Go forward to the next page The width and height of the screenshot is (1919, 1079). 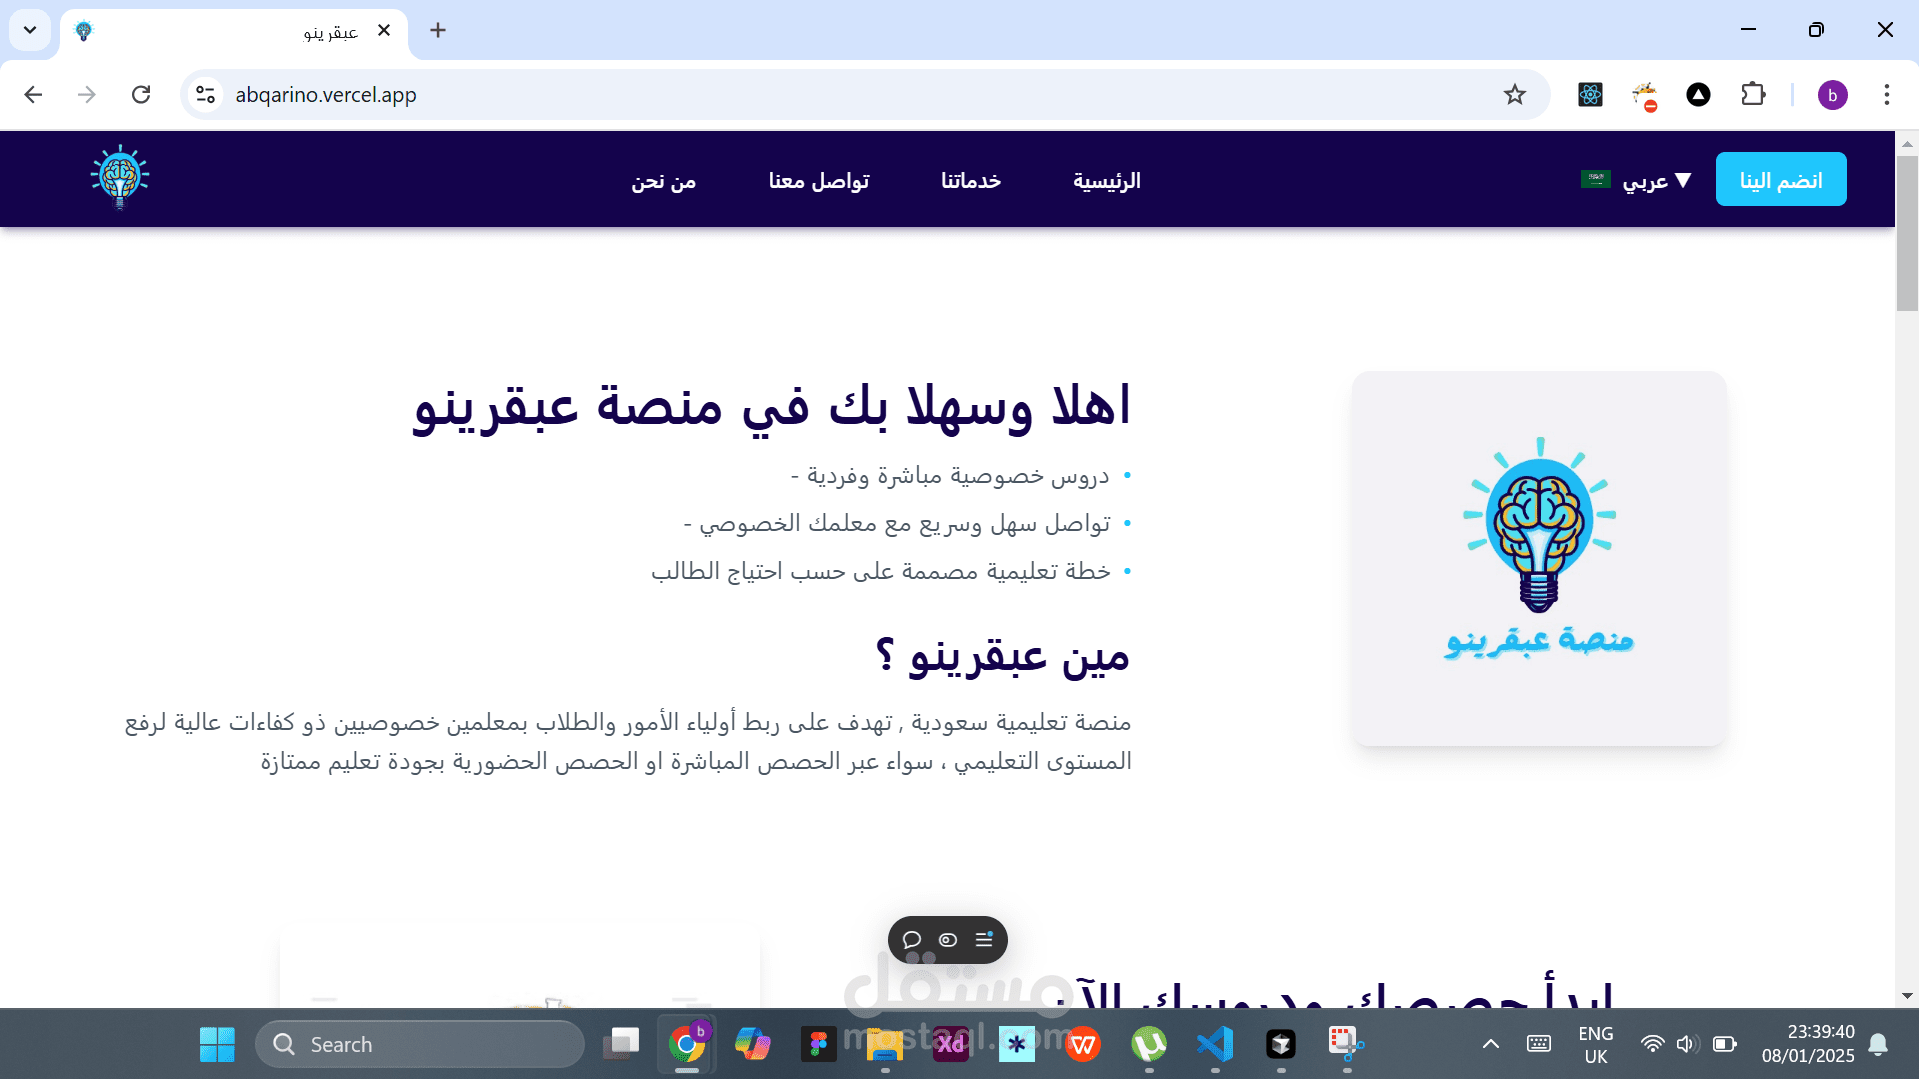(x=87, y=95)
